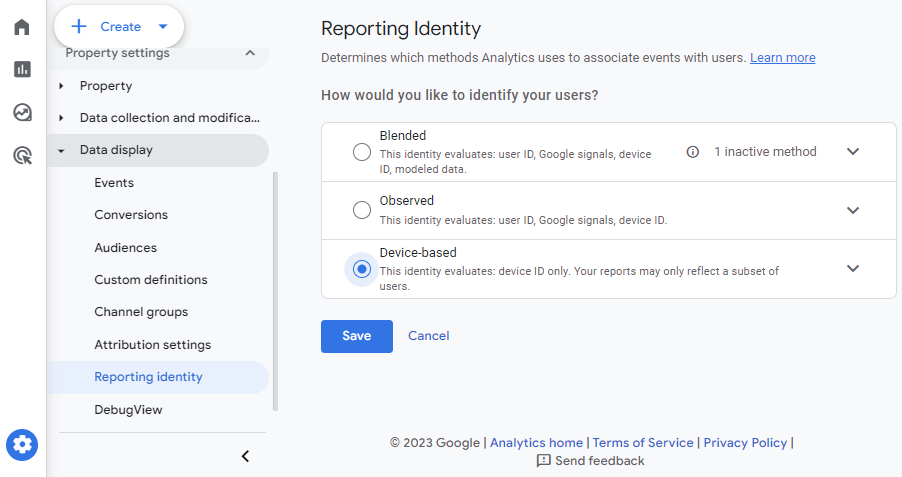The width and height of the screenshot is (902, 477).
Task: Click the Admin gear icon
Action: [22, 444]
